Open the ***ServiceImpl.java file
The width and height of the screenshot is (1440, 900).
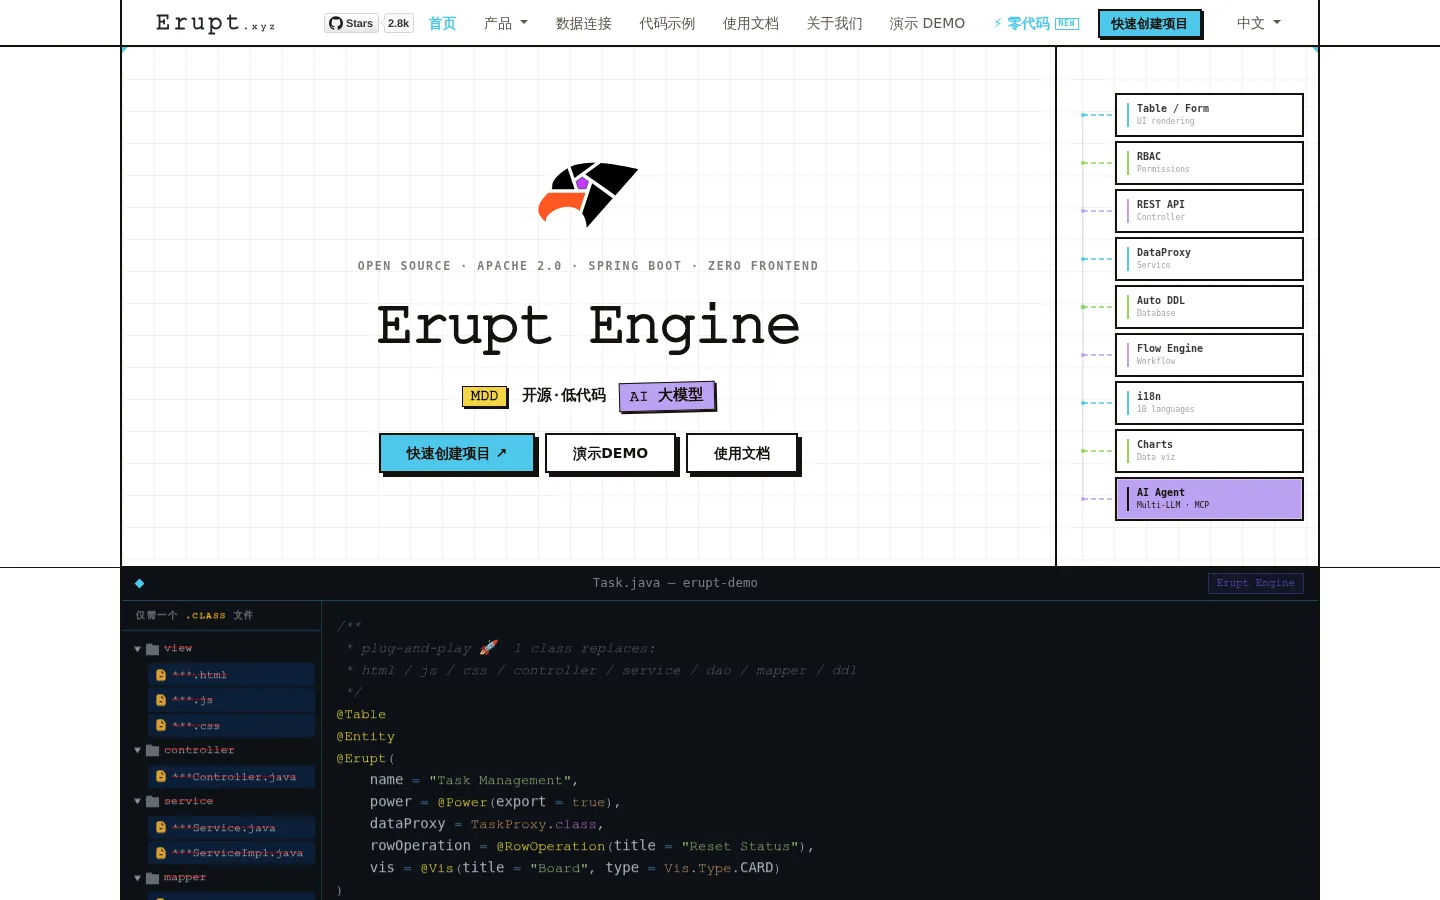[231, 852]
